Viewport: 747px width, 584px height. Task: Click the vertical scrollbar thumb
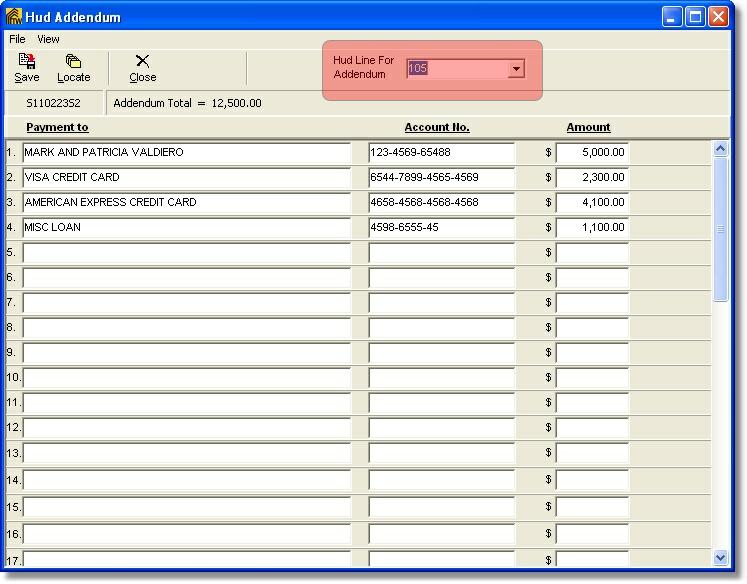pyautogui.click(x=721, y=229)
